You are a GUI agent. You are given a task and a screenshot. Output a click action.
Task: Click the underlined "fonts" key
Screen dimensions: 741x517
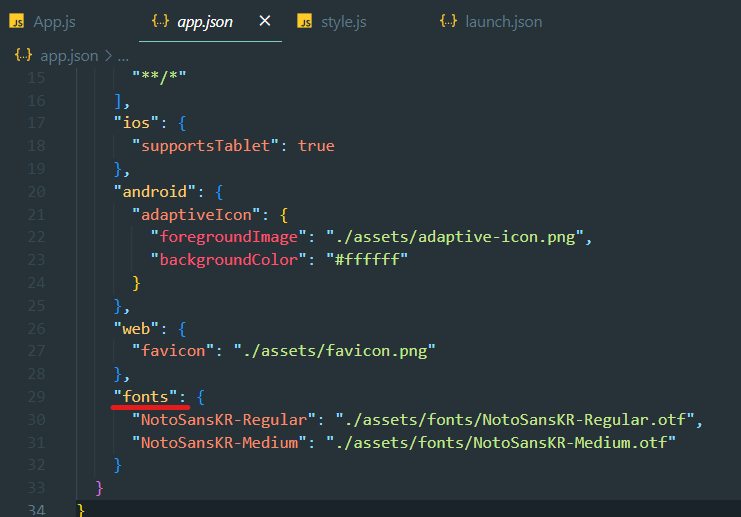click(145, 396)
